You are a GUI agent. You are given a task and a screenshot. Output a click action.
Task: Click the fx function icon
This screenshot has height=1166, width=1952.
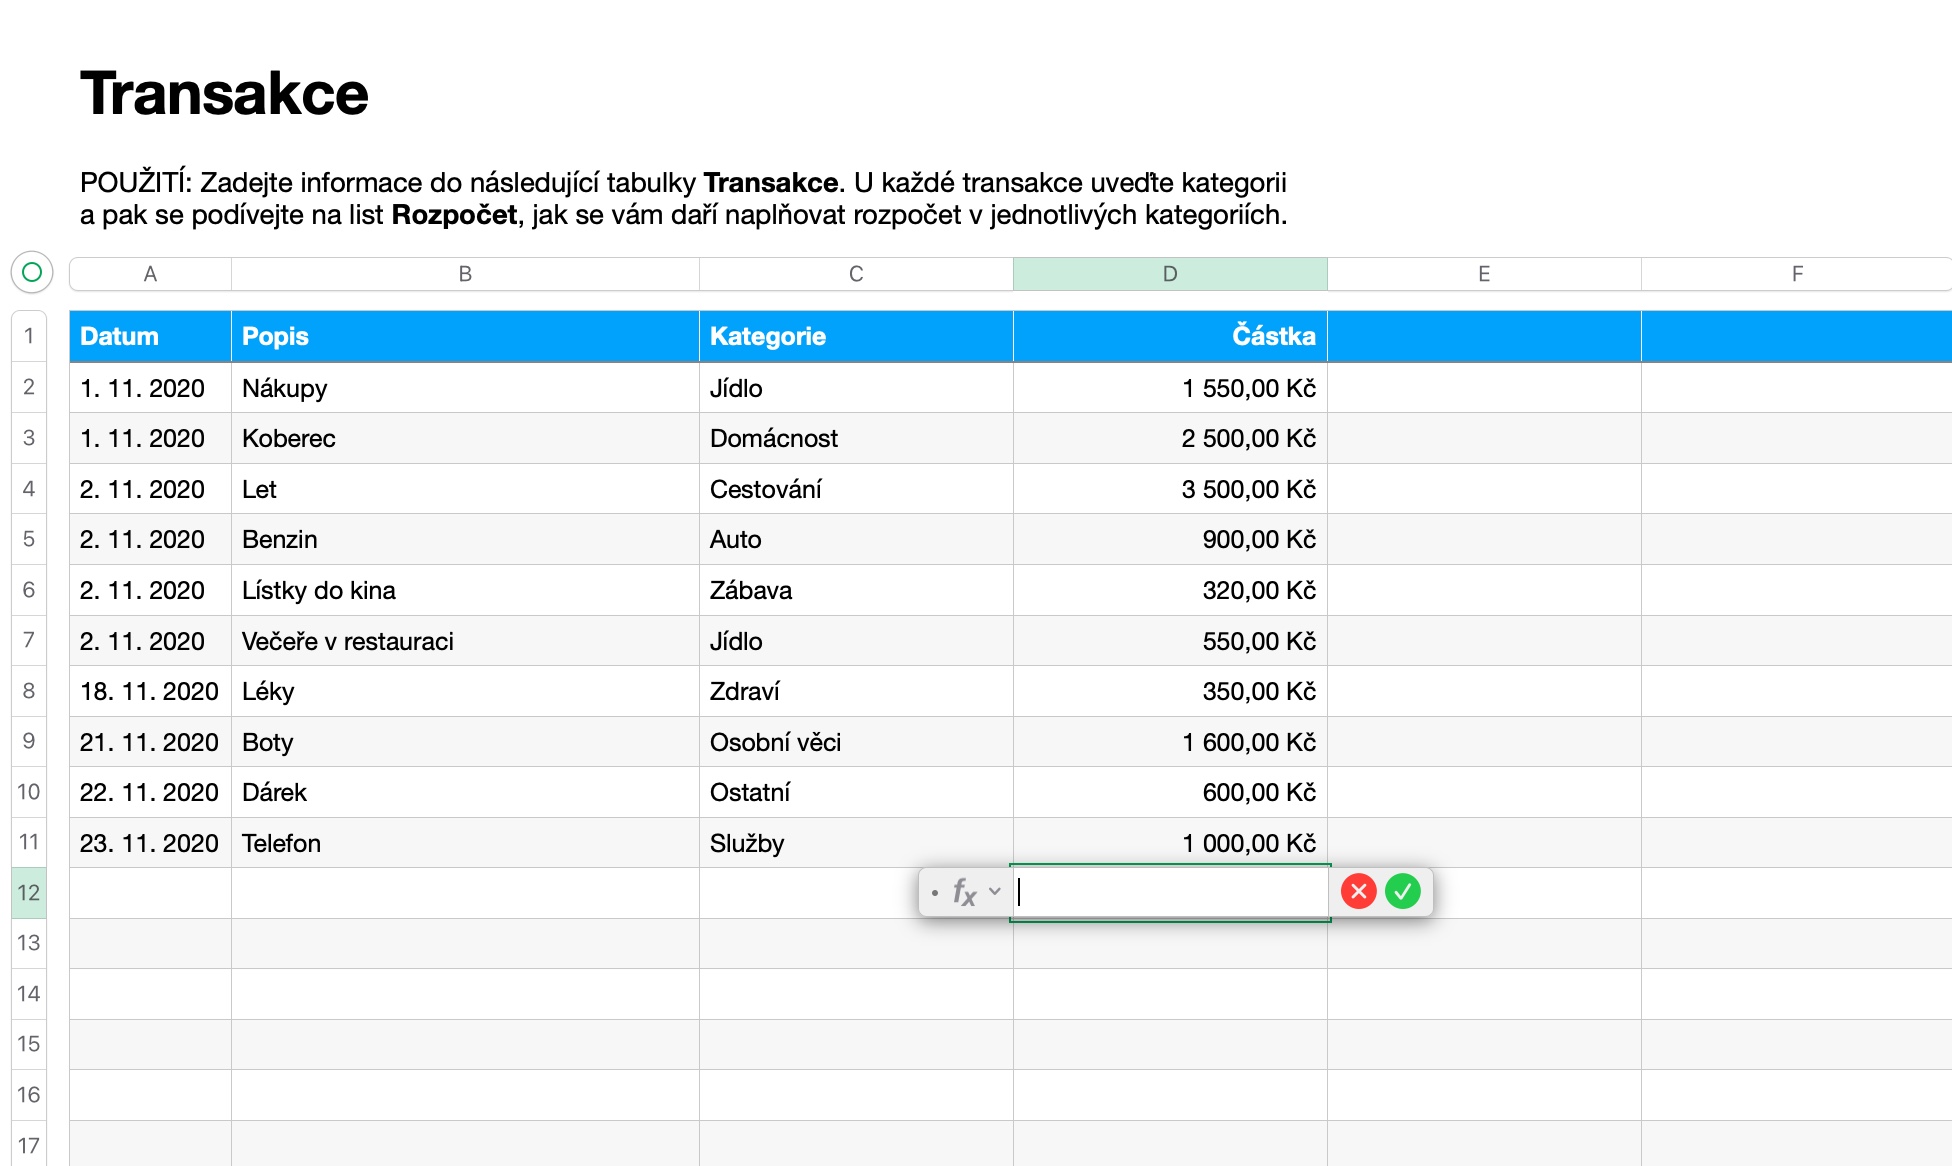(963, 891)
